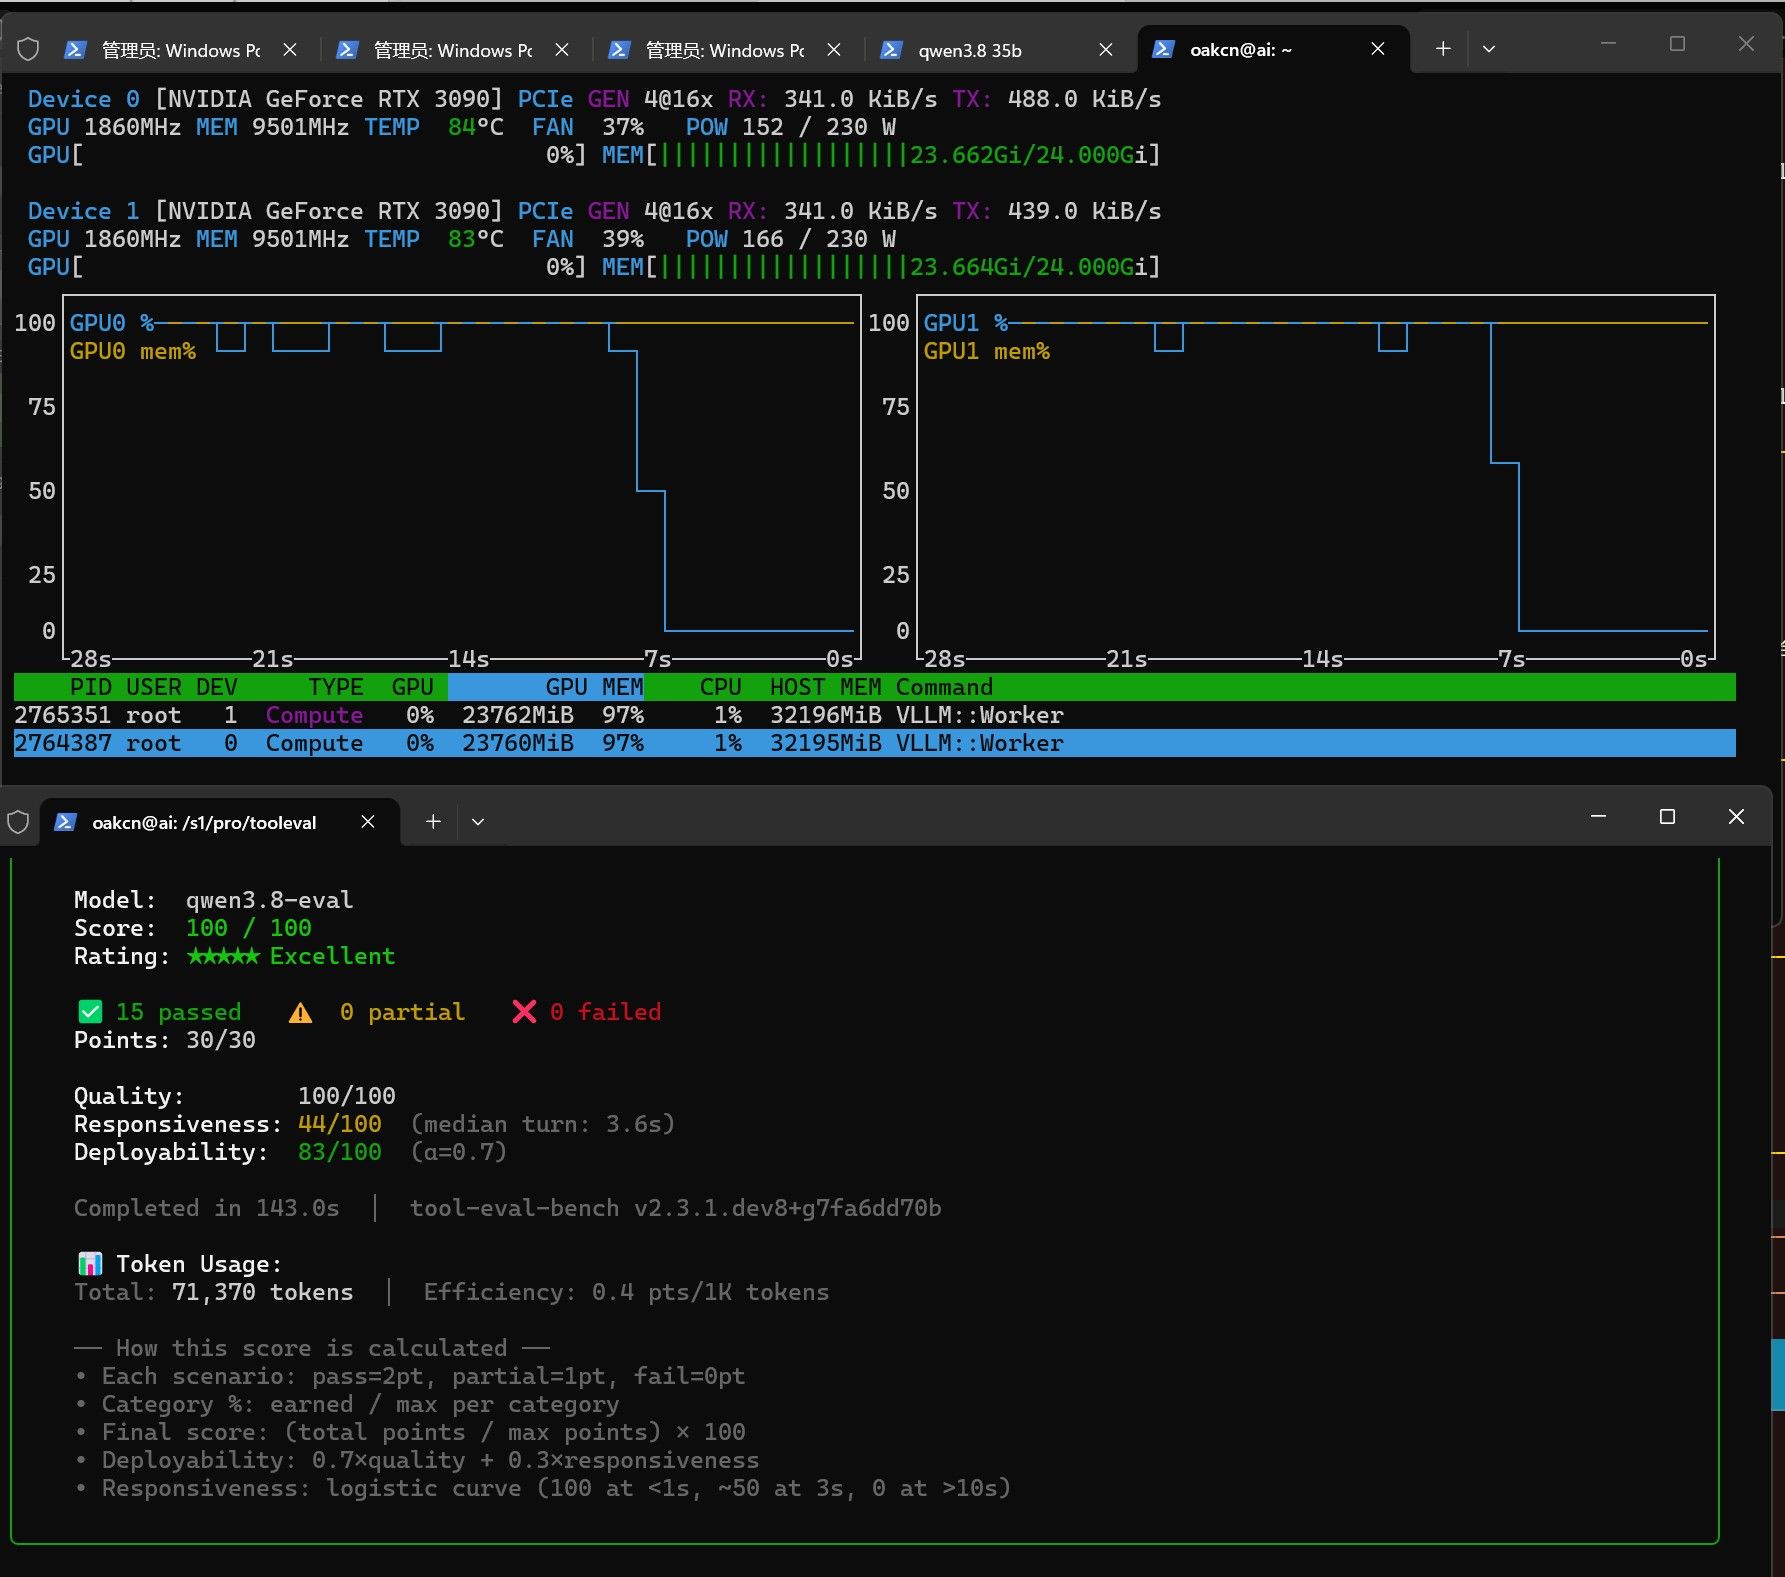This screenshot has width=1785, height=1577.
Task: Close the /s1/pro/tooleval tab
Action: (367, 822)
